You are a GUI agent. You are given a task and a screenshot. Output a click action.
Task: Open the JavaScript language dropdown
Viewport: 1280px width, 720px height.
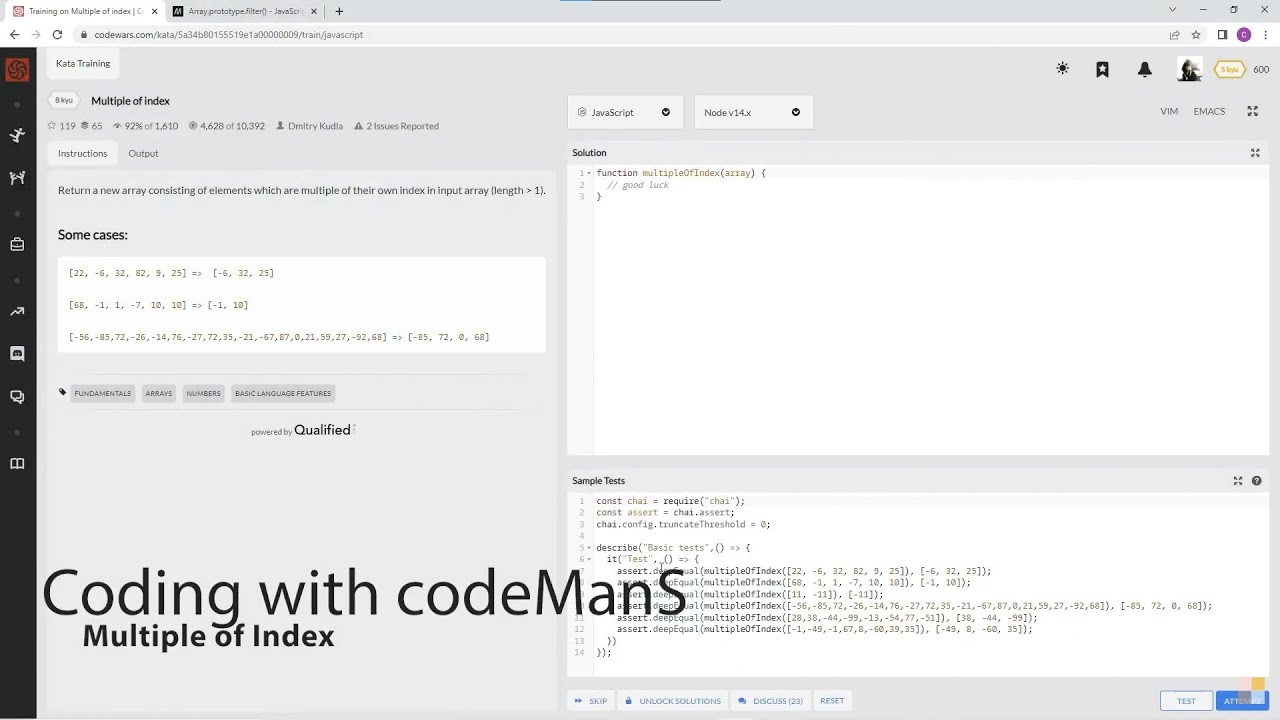point(625,112)
